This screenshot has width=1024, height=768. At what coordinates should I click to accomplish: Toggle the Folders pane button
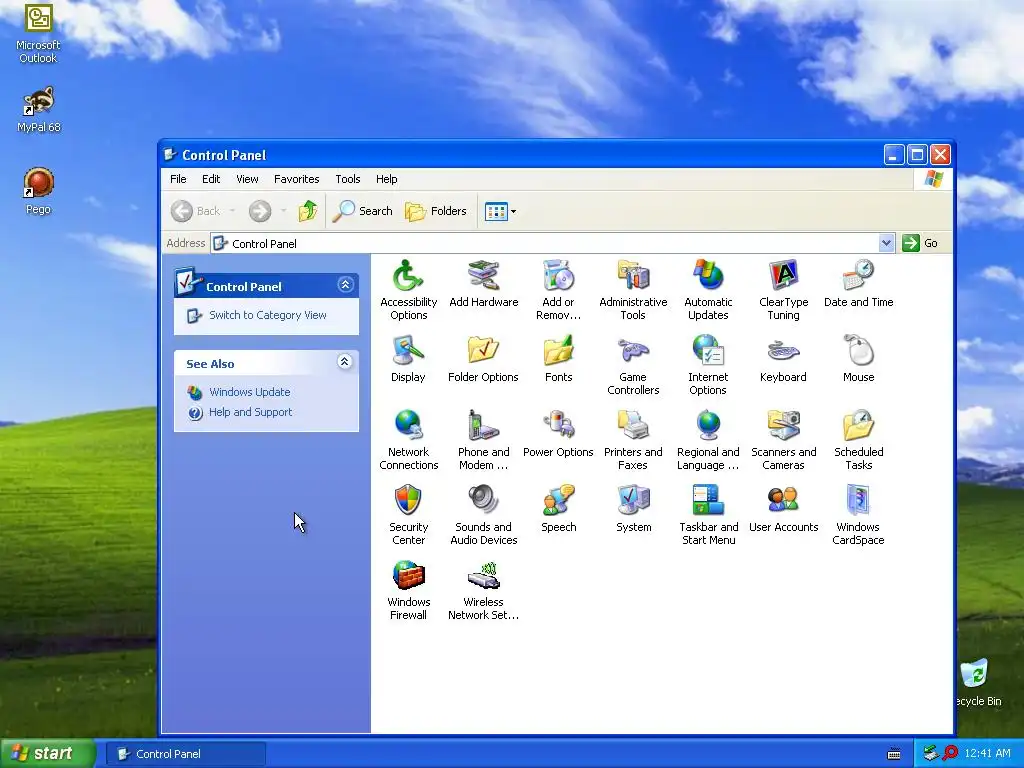tap(436, 211)
